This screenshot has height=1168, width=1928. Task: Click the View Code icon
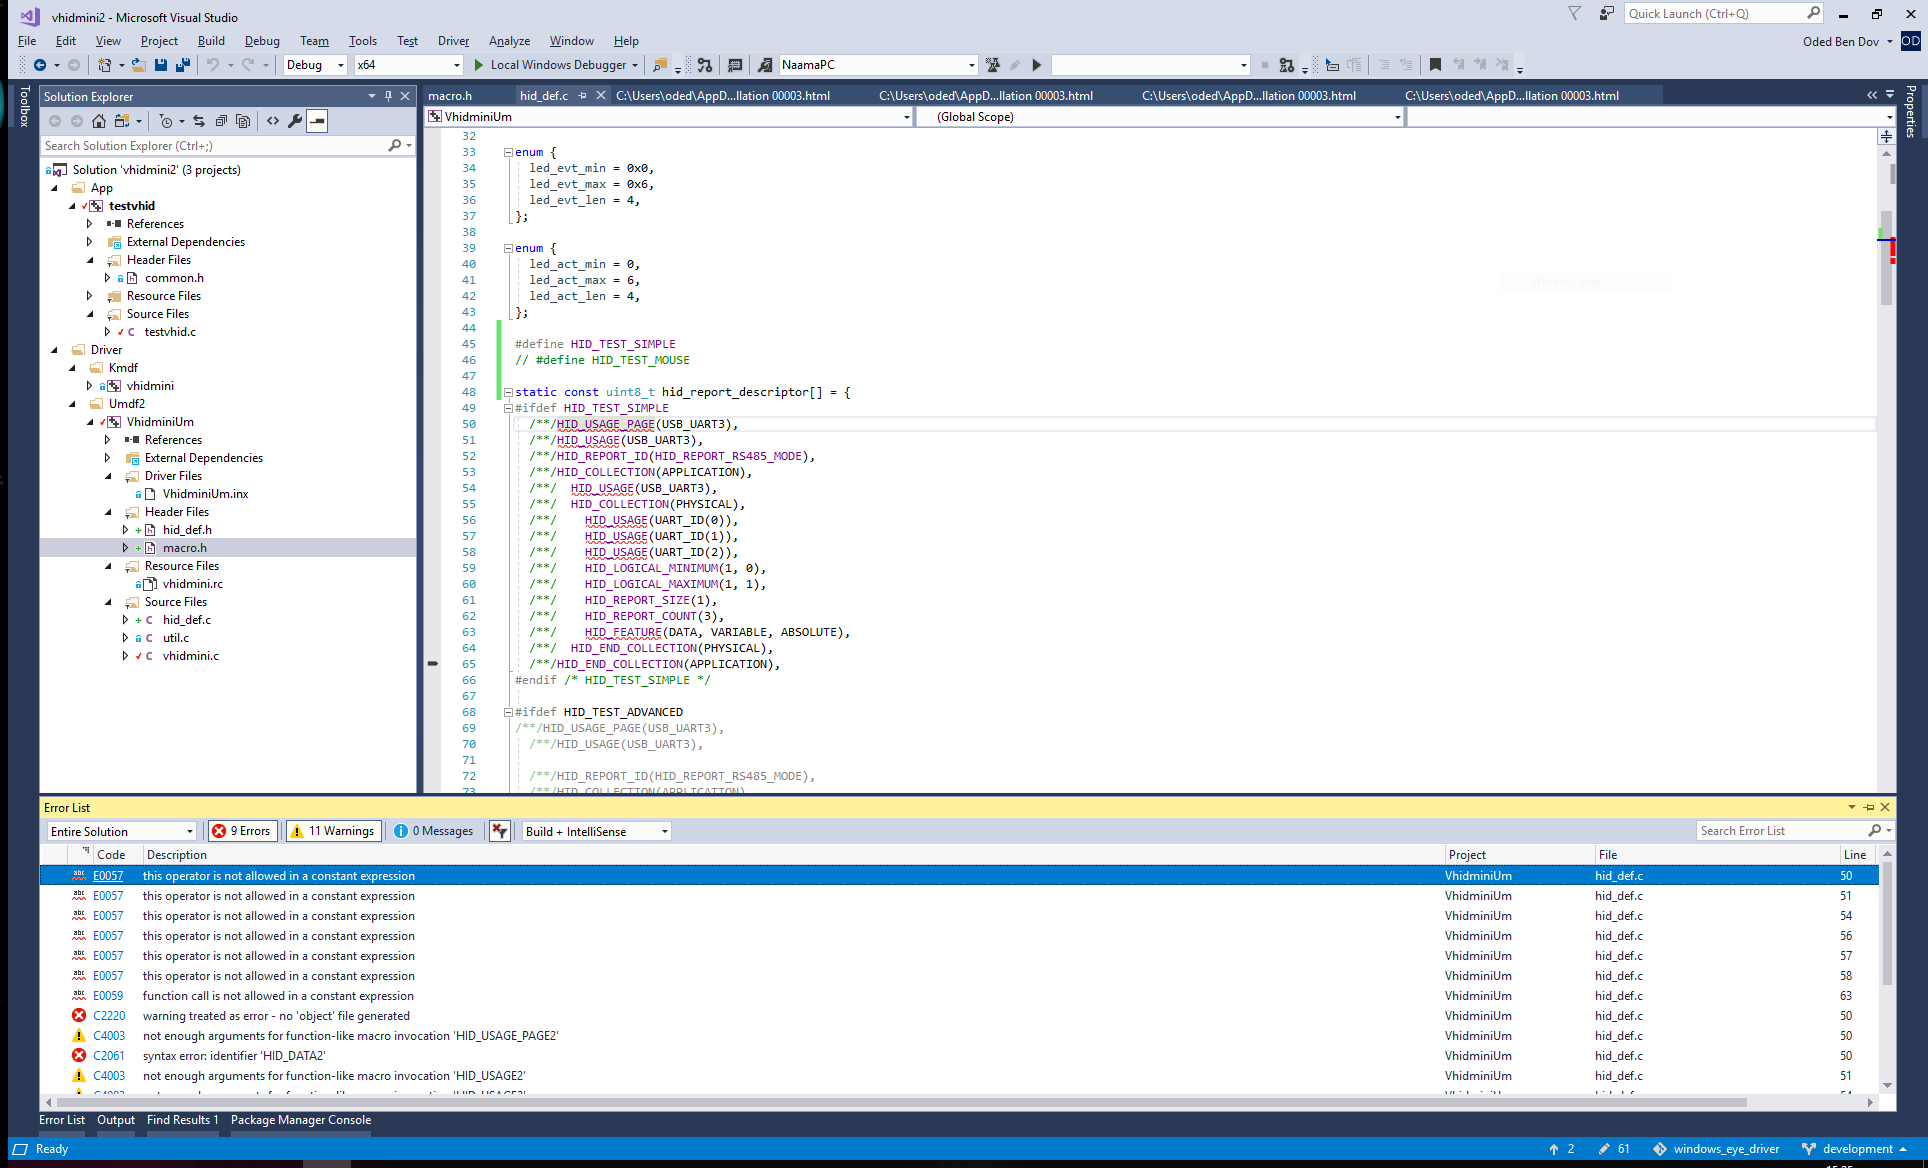point(273,121)
